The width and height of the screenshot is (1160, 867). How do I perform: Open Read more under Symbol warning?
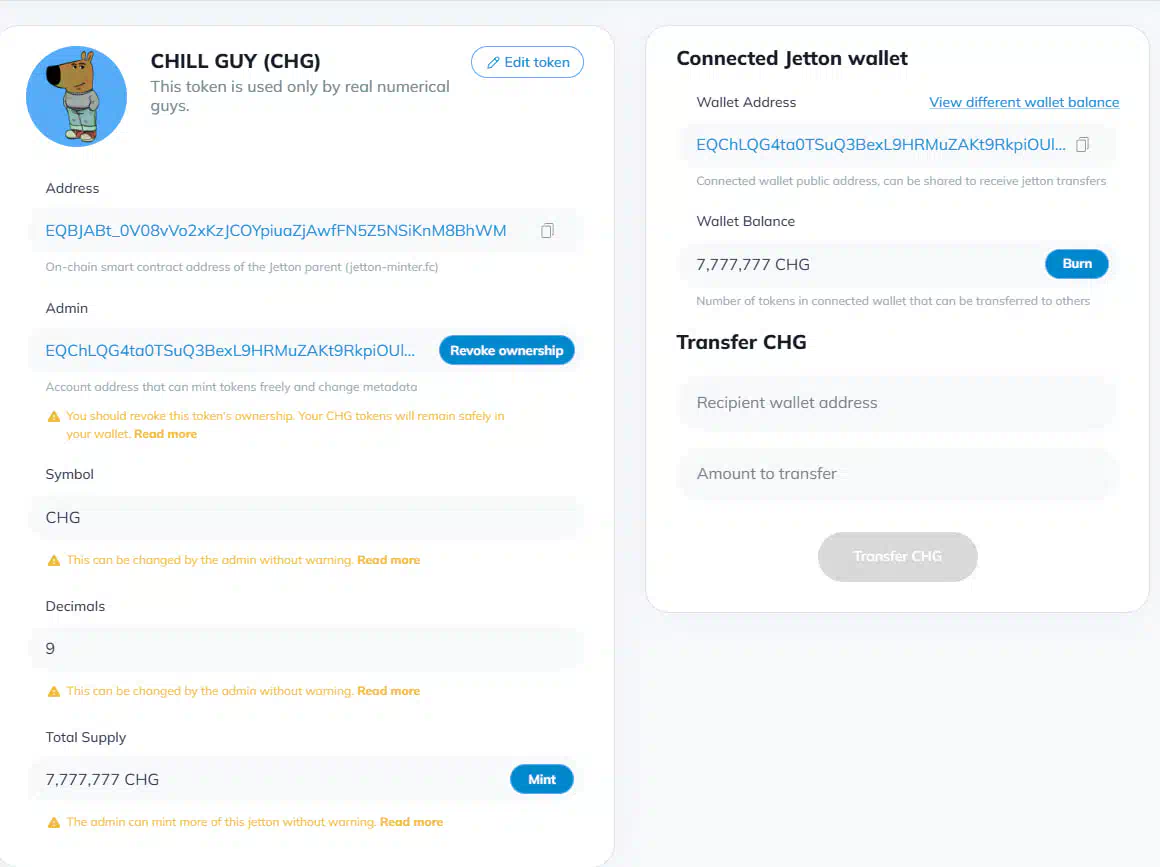pos(388,560)
